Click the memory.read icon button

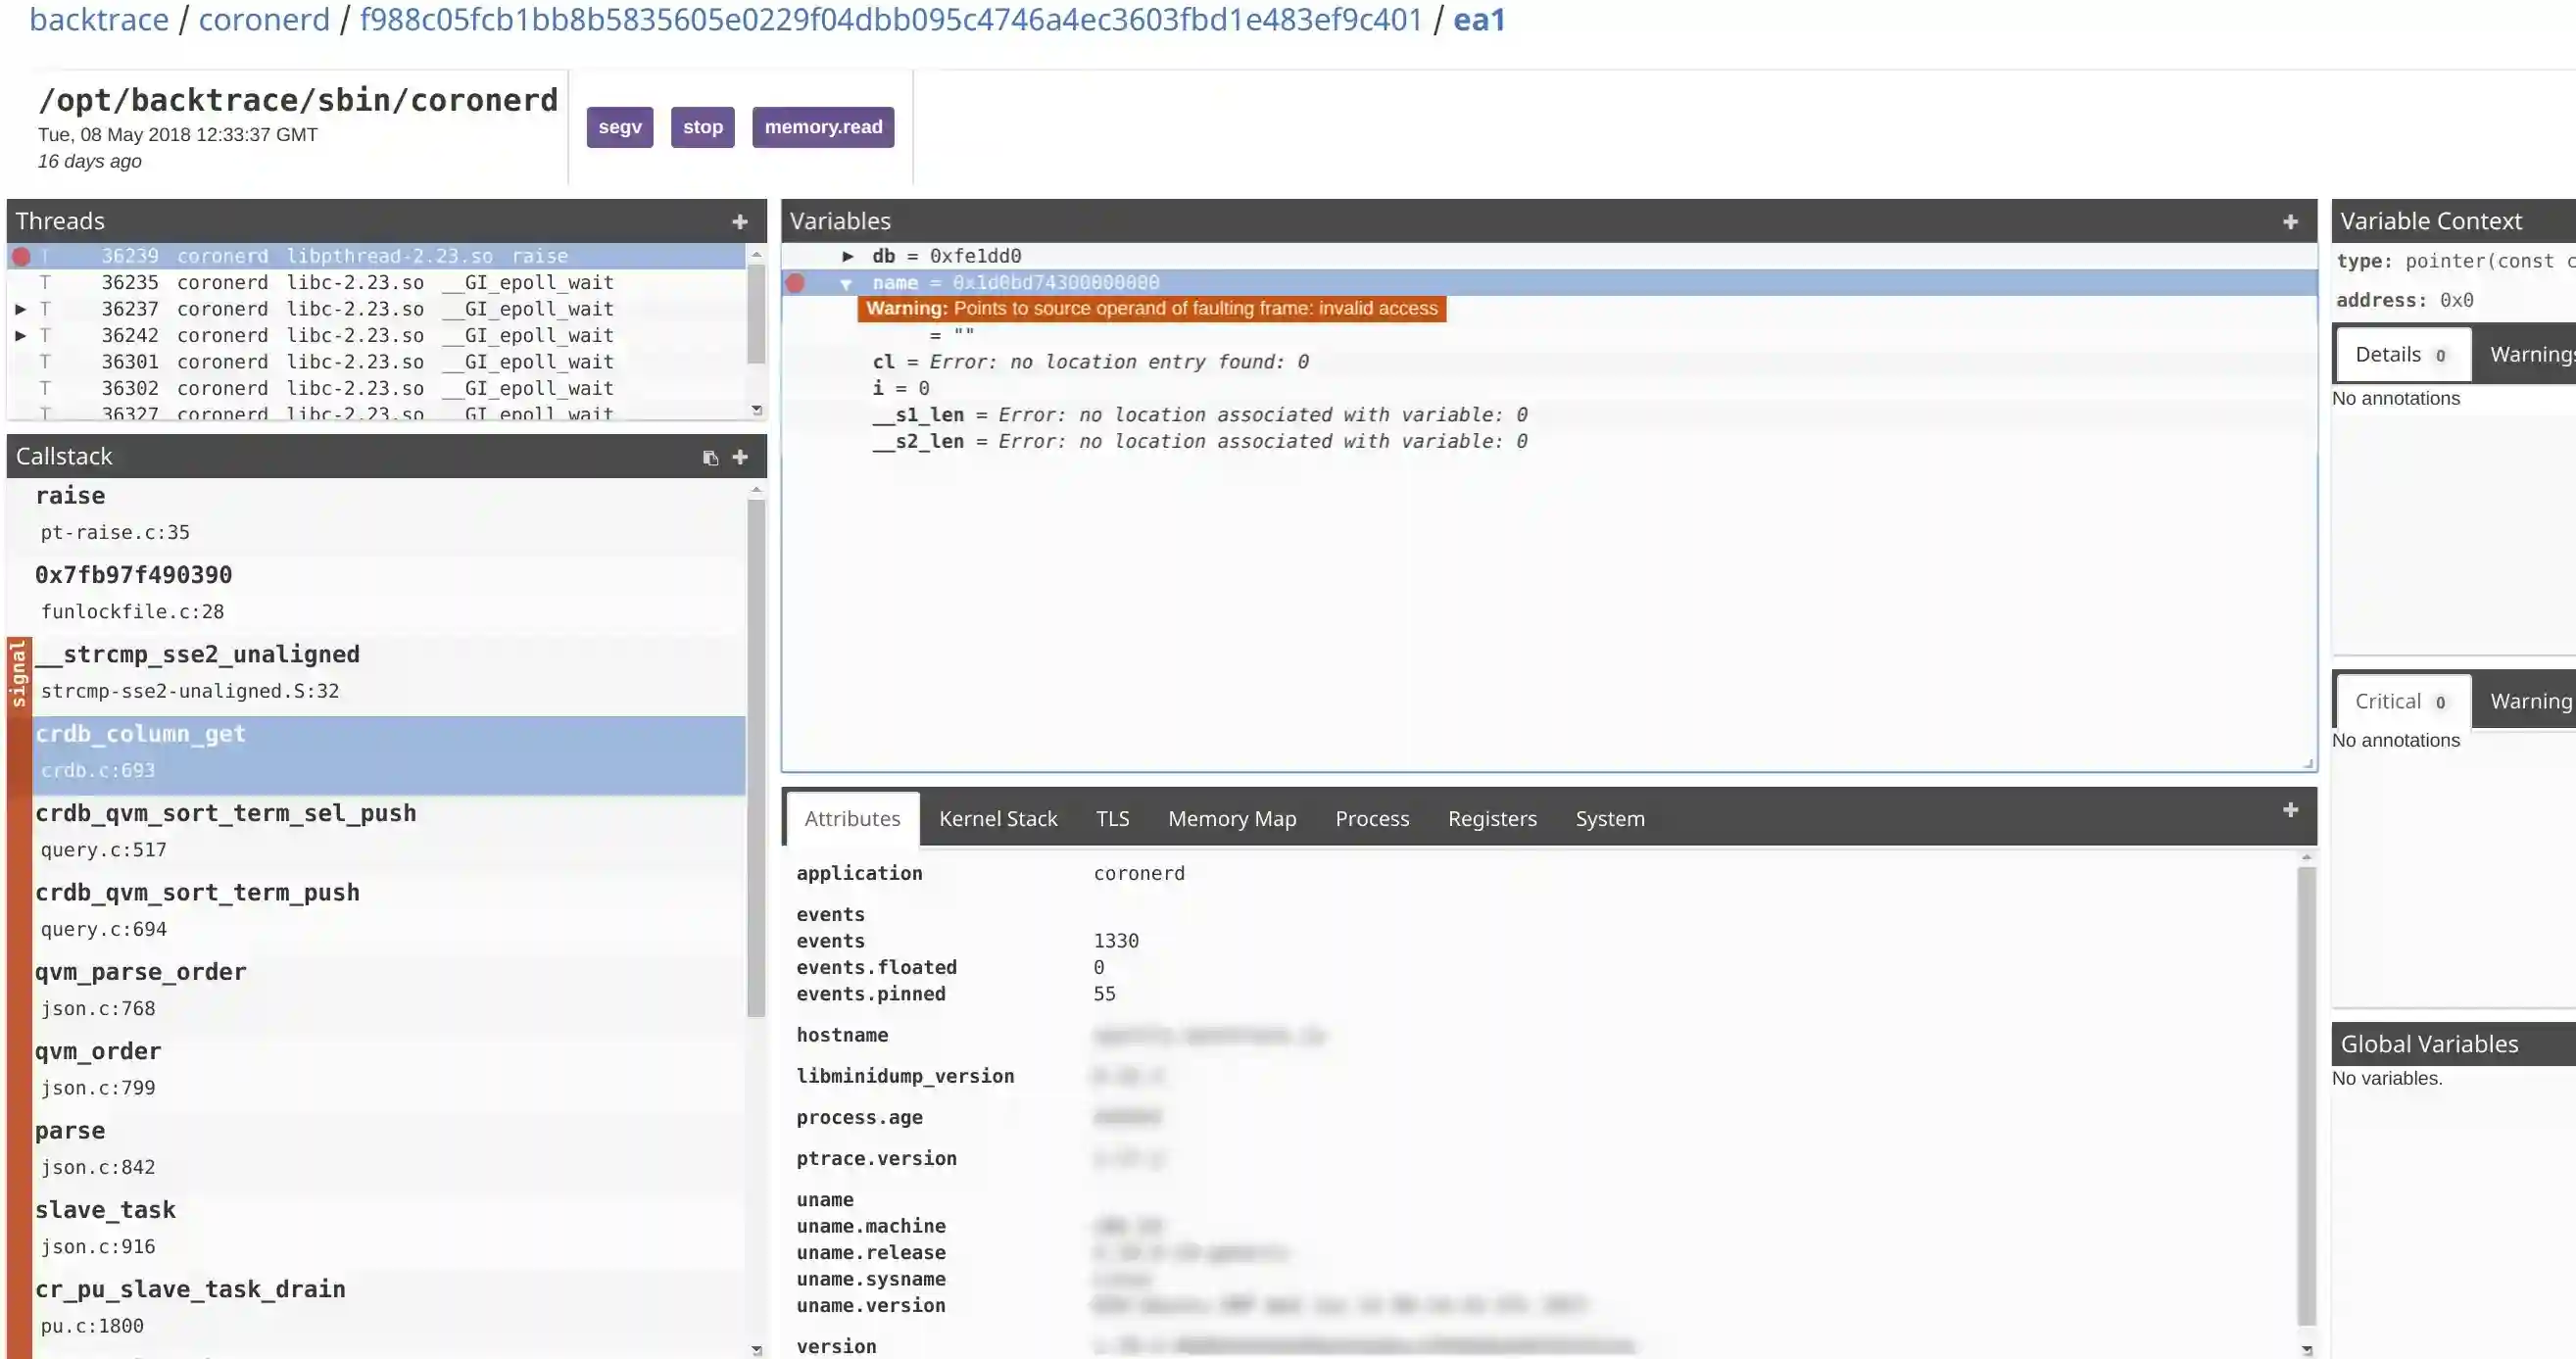[823, 124]
